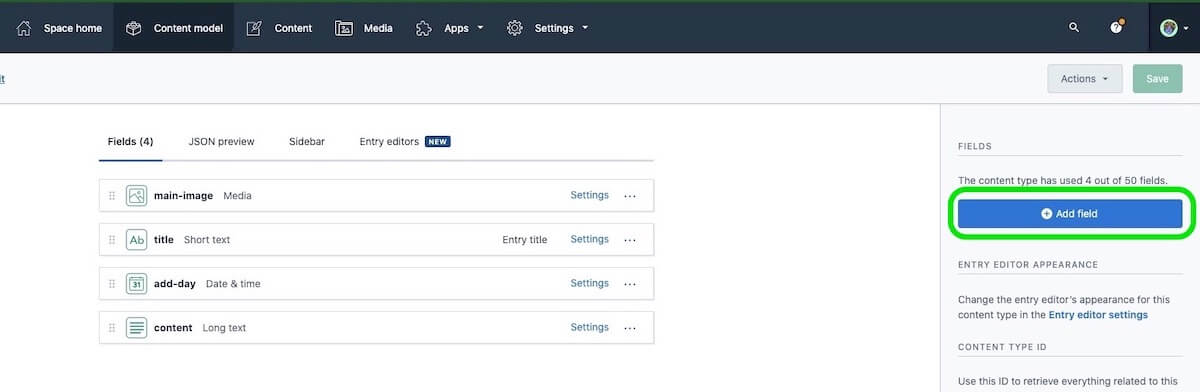Open the Media section
Screen dimensions: 1200x392
tap(364, 28)
